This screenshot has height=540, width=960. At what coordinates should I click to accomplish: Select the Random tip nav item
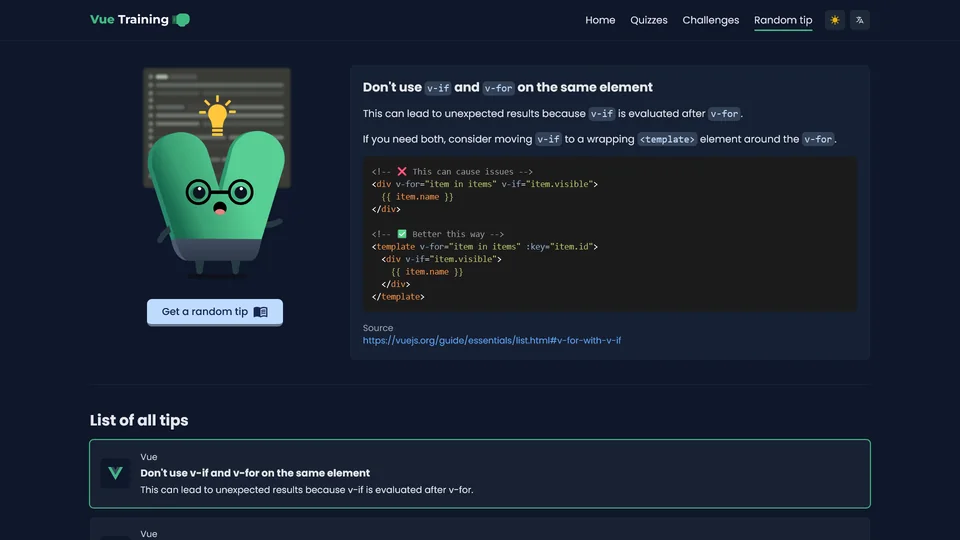[x=782, y=20]
